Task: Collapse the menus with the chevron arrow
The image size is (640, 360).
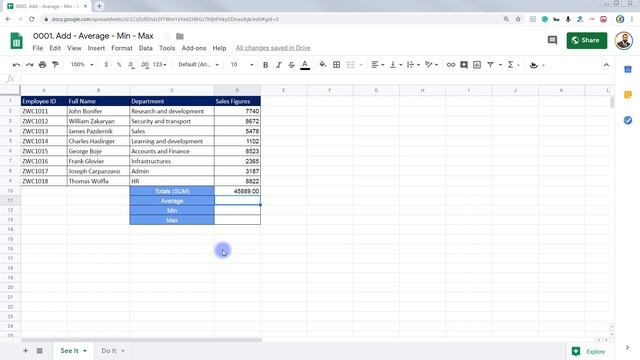Action: click(x=606, y=65)
